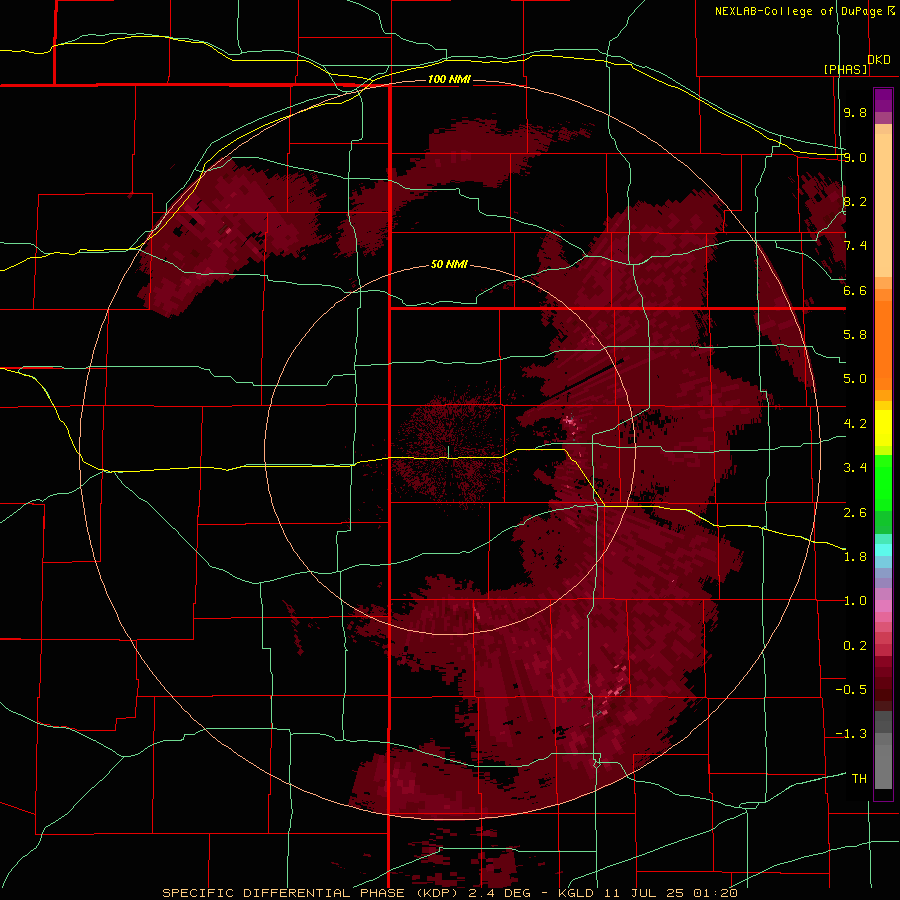
Task: Click the 2.6 value on color scale
Action: coord(855,513)
